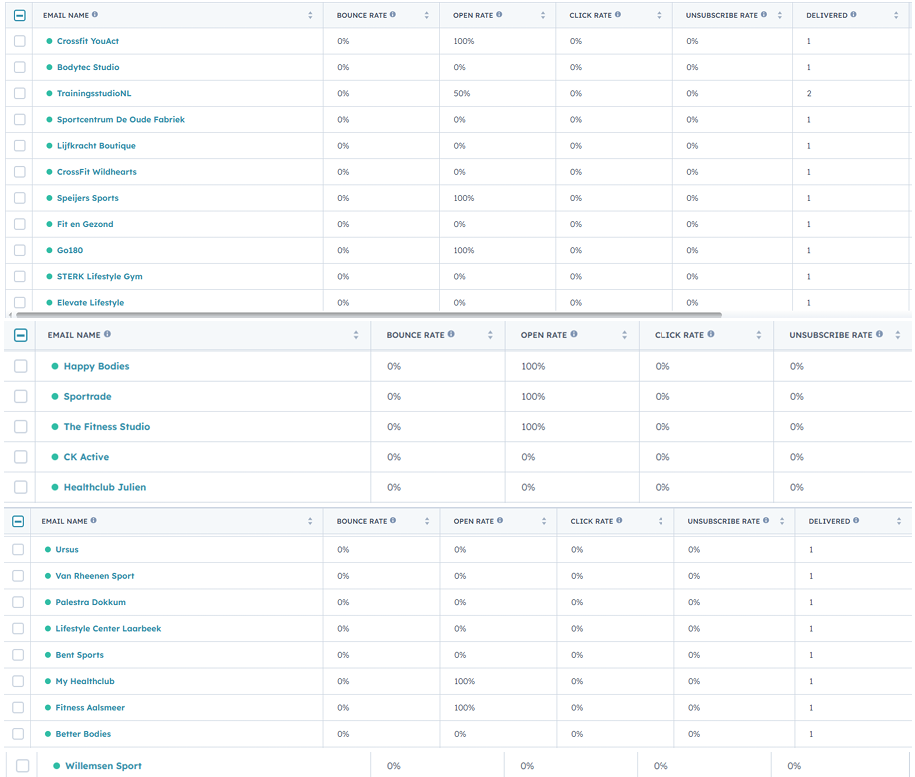Open the Happy Bodies email
Viewport: 915px width, 777px height.
tap(96, 366)
